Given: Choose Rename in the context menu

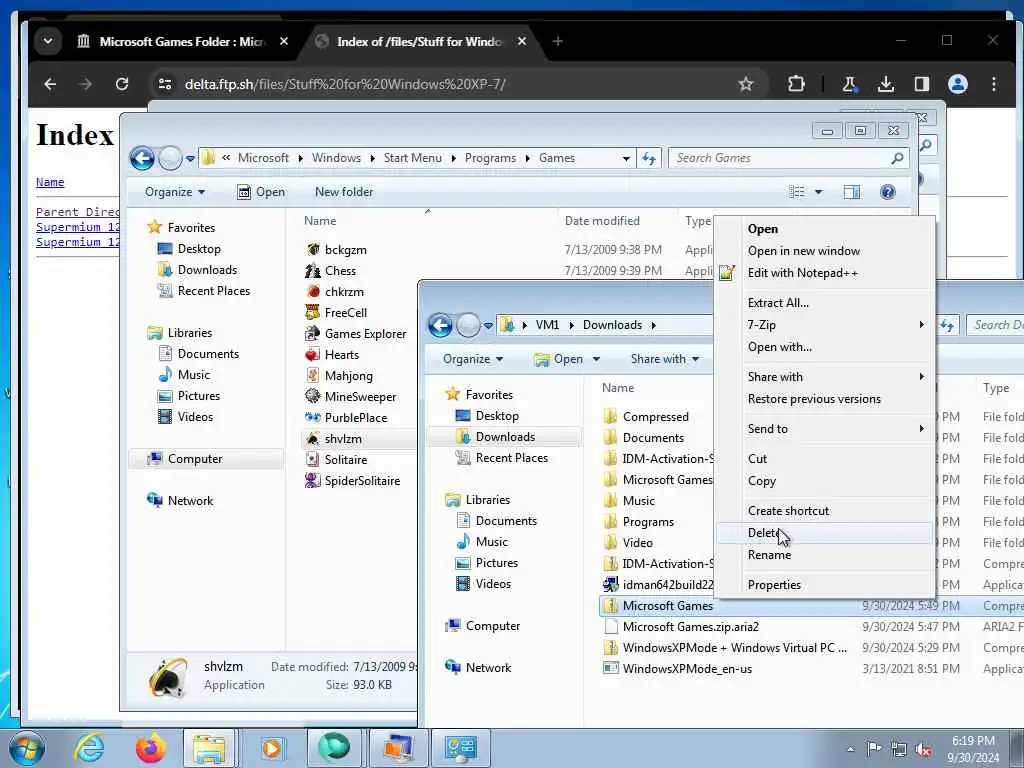Looking at the screenshot, I should pyautogui.click(x=824, y=554).
